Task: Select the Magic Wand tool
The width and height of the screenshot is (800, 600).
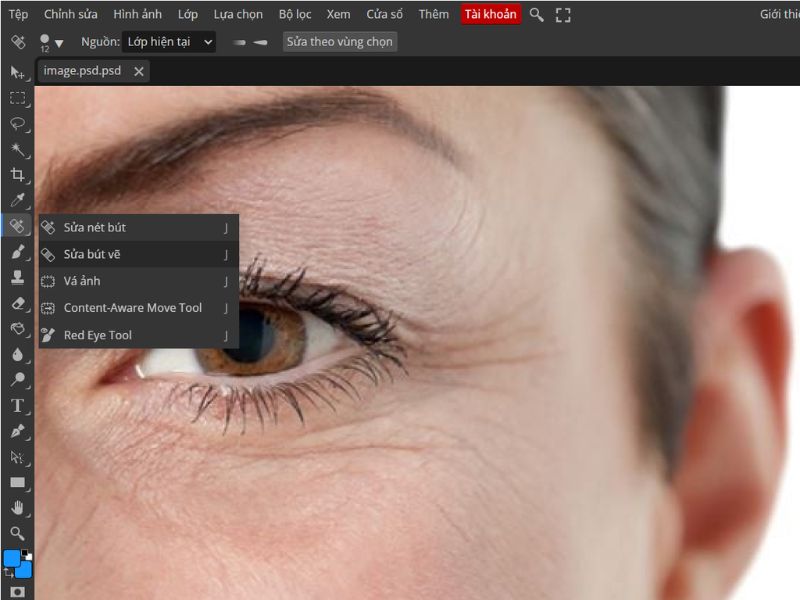Action: (17, 149)
